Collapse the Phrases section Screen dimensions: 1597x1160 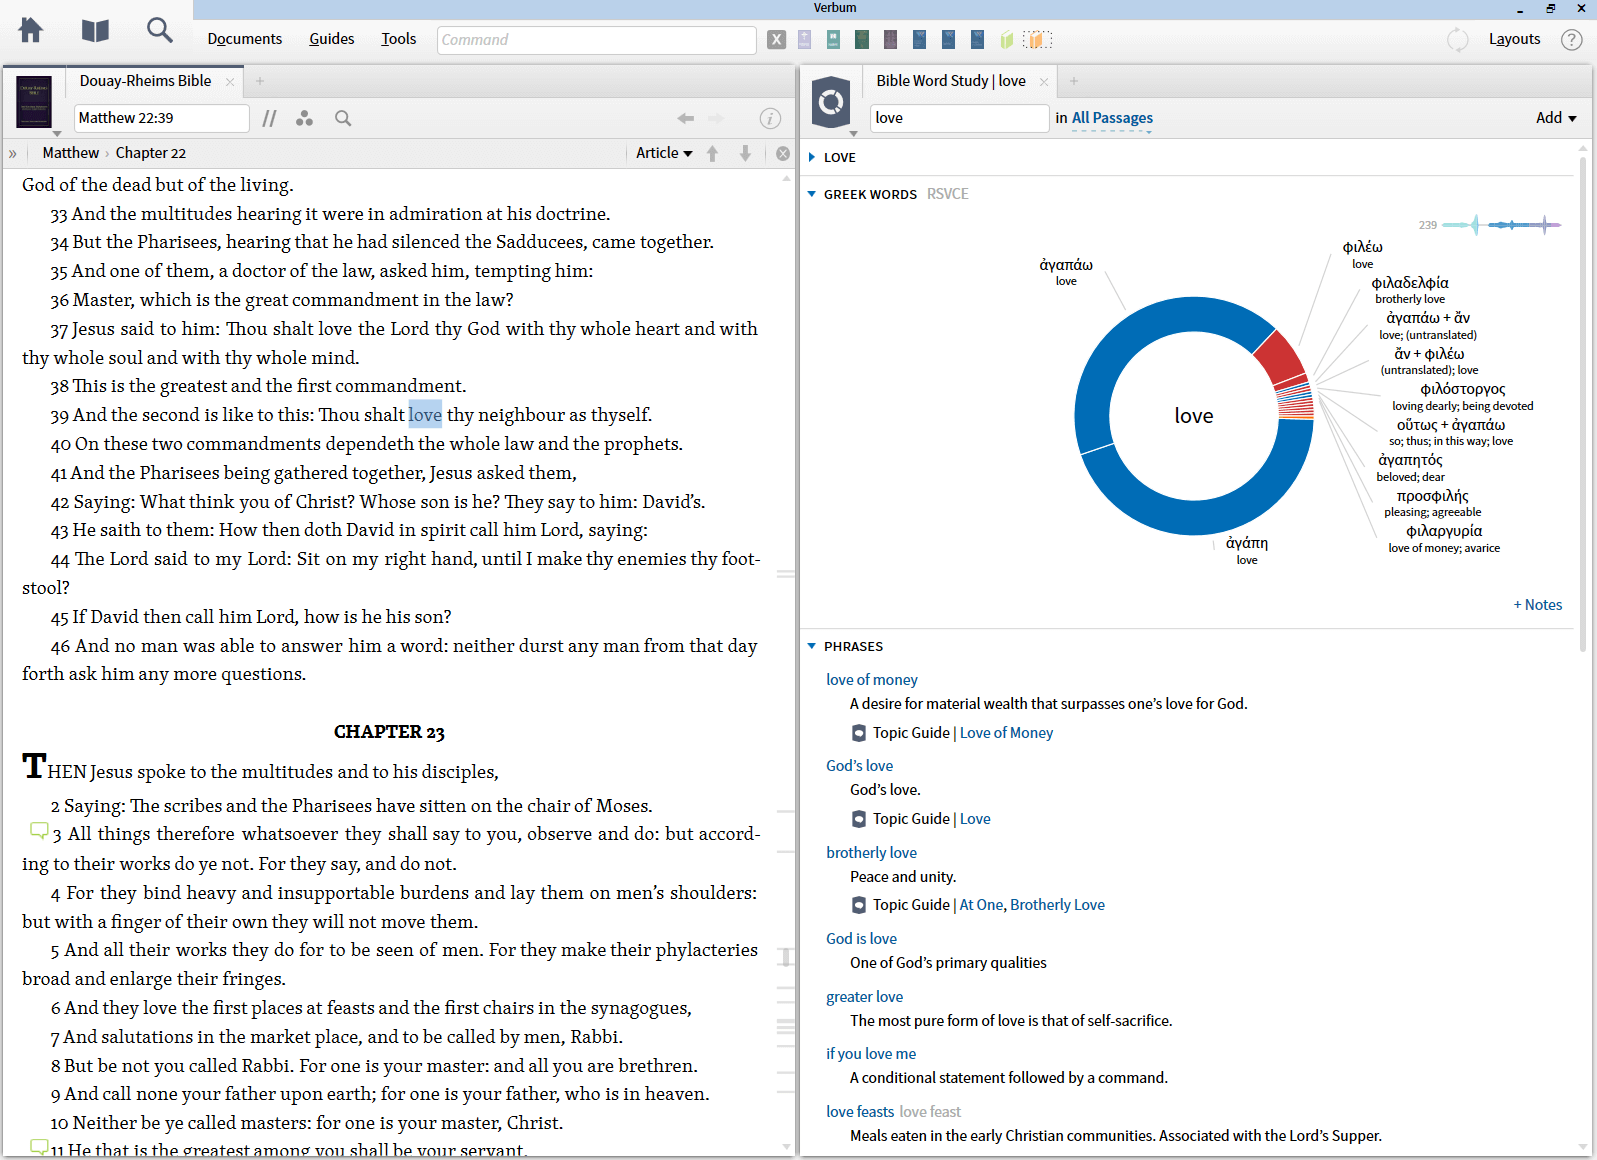pos(812,646)
